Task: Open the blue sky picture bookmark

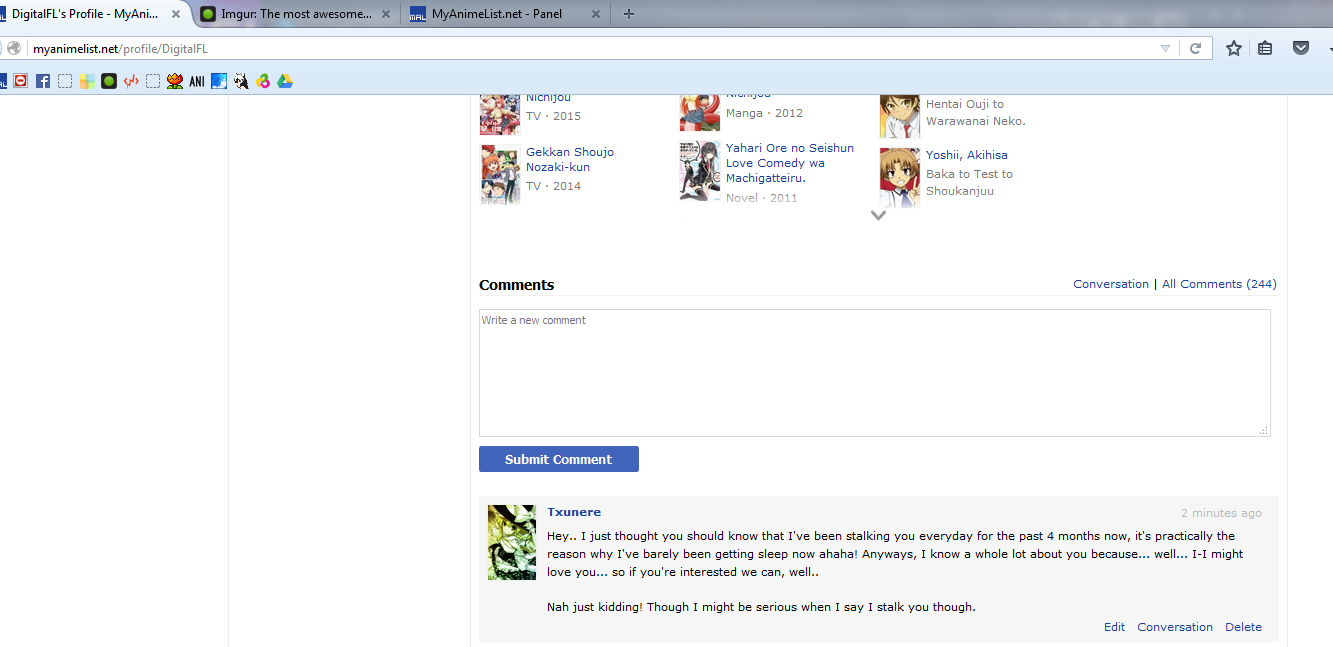Action: click(219, 81)
